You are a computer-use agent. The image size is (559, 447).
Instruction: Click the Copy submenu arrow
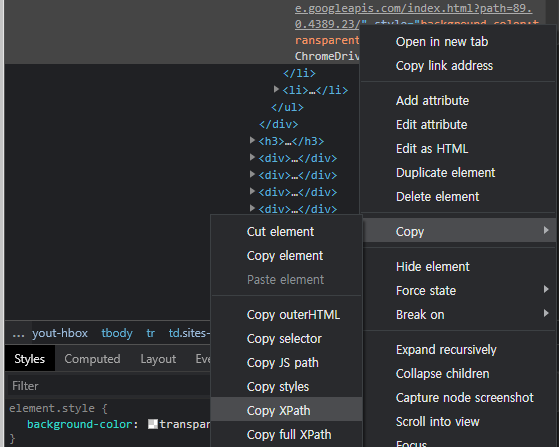pyautogui.click(x=546, y=230)
